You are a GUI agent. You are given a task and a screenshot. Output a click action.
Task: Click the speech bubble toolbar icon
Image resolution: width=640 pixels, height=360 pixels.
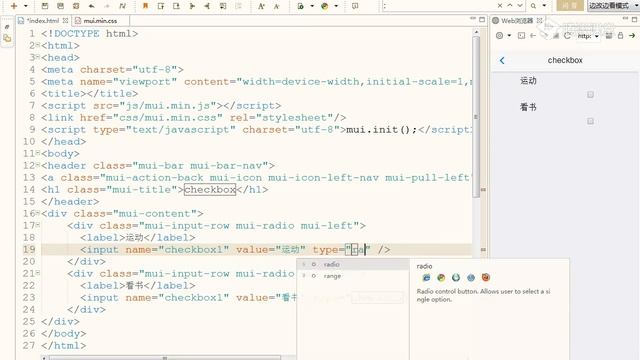pos(355,6)
